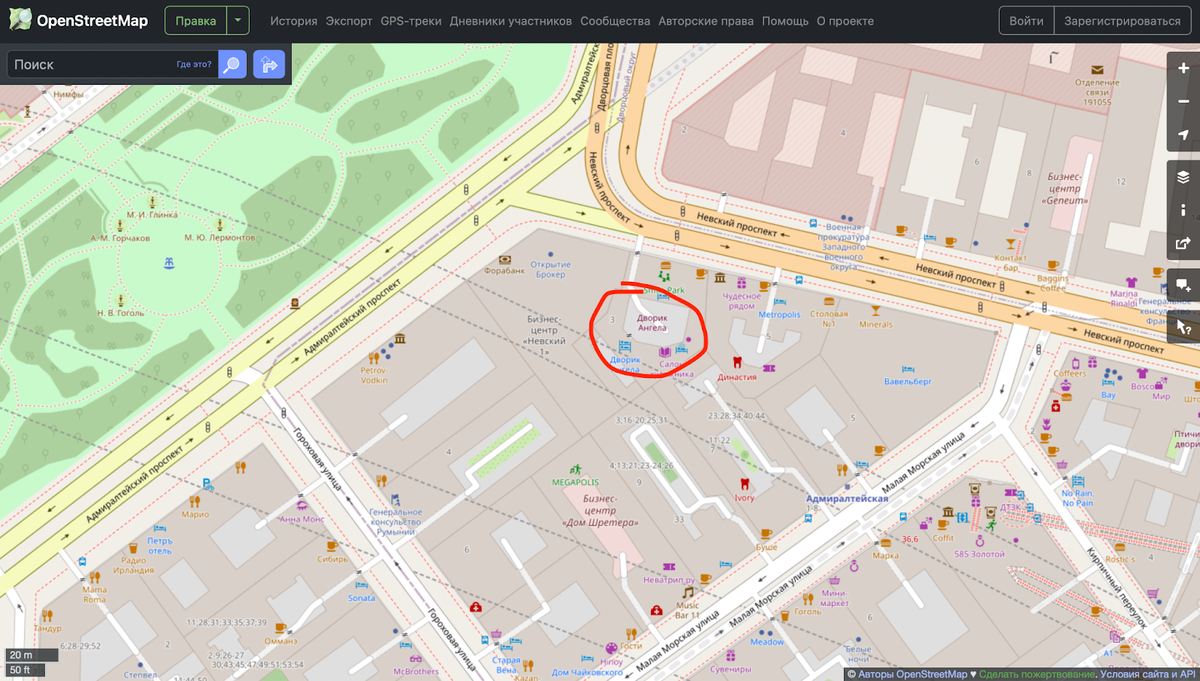Click the Военная прокуратура label

tap(844, 246)
